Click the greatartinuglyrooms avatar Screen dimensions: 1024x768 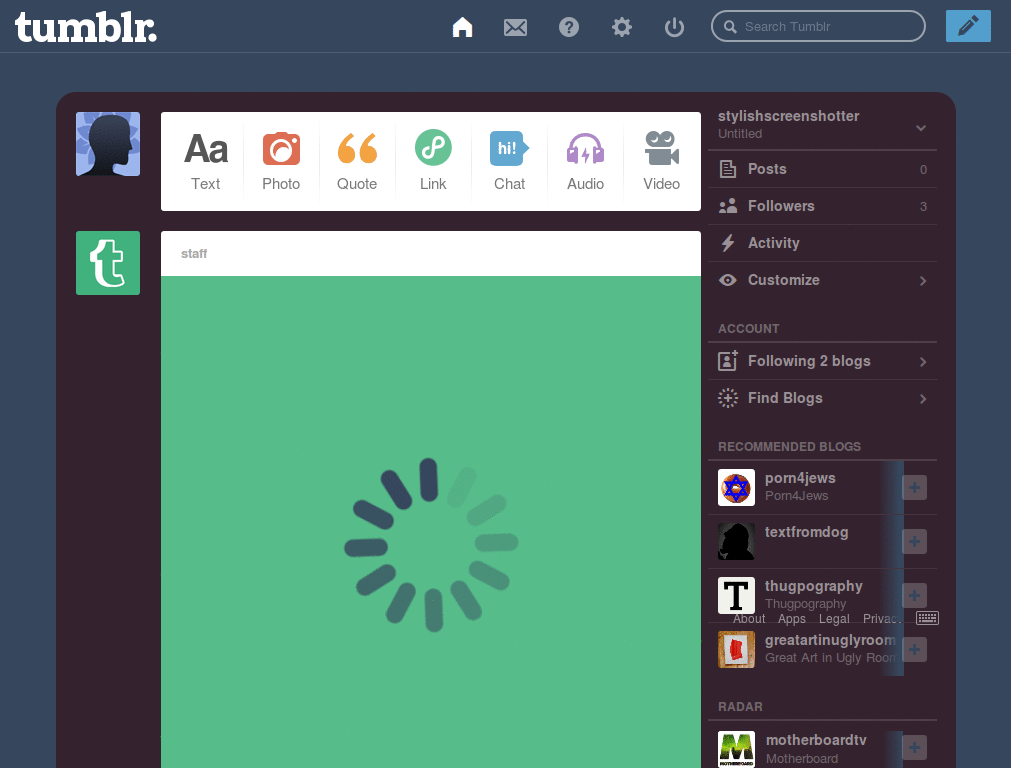coord(736,649)
